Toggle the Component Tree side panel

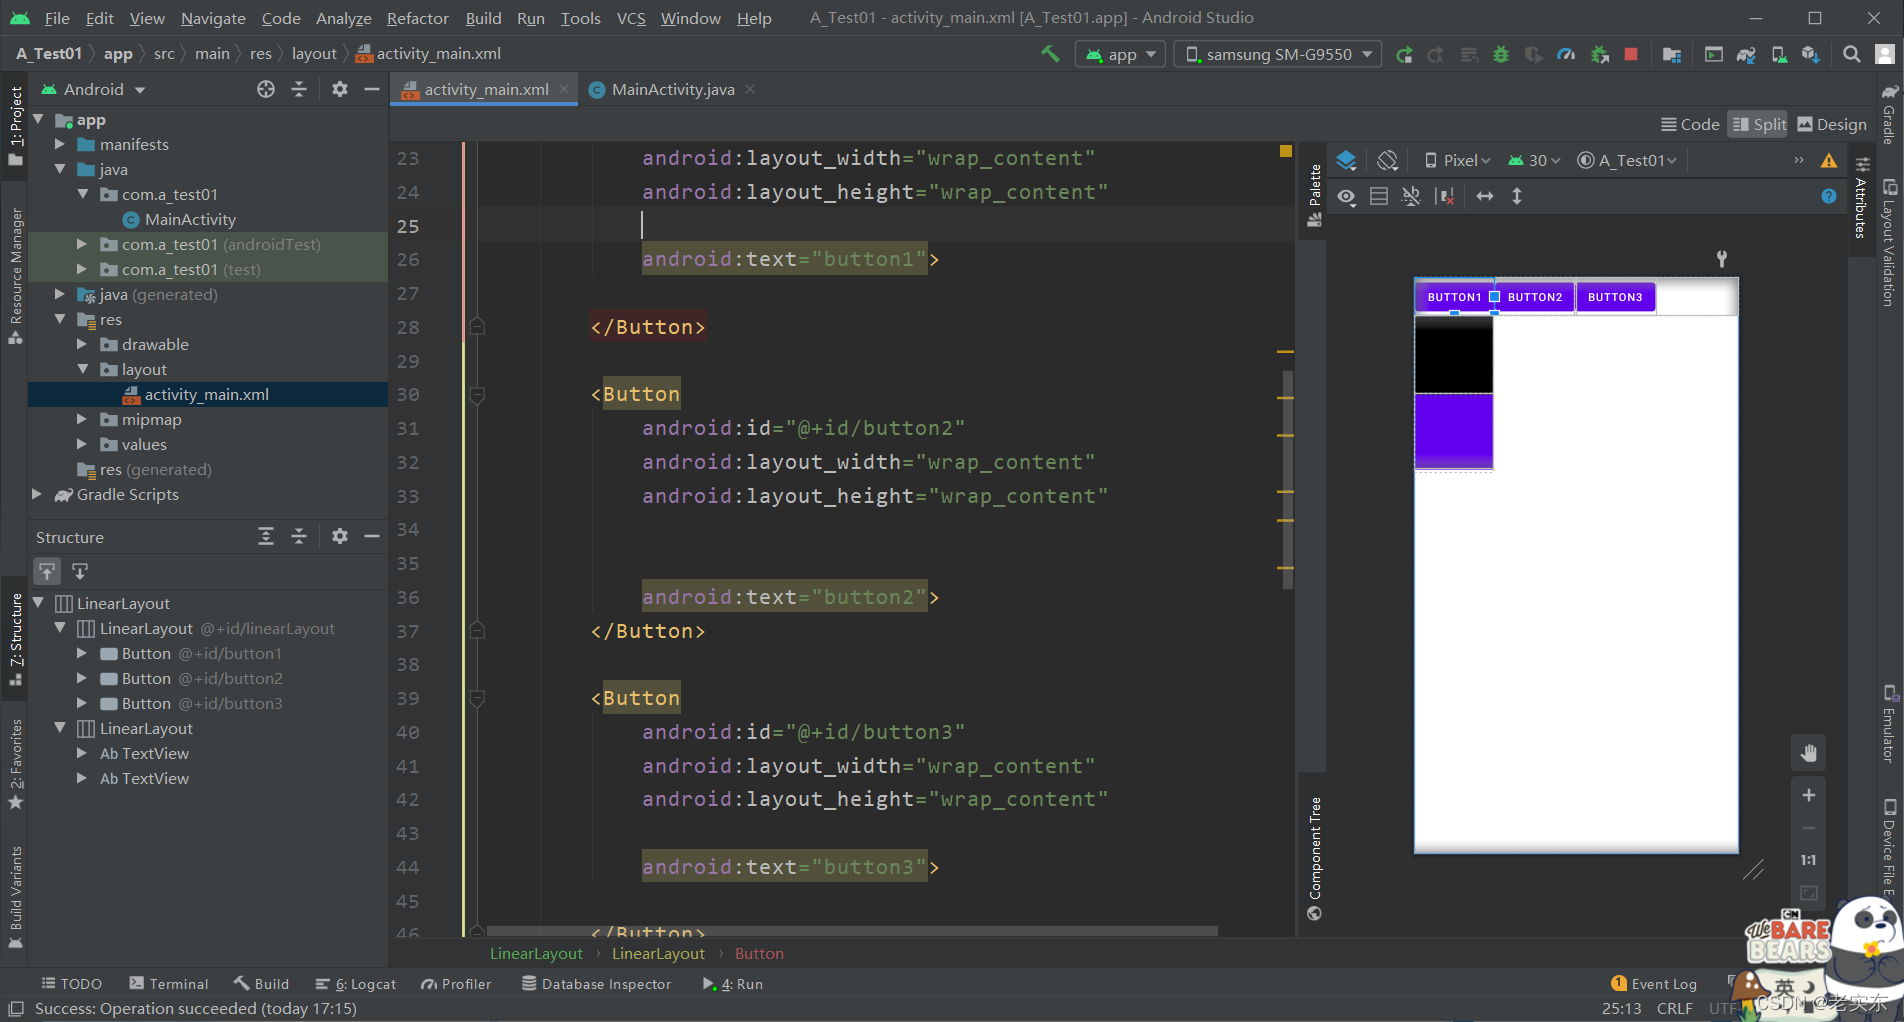(1315, 859)
